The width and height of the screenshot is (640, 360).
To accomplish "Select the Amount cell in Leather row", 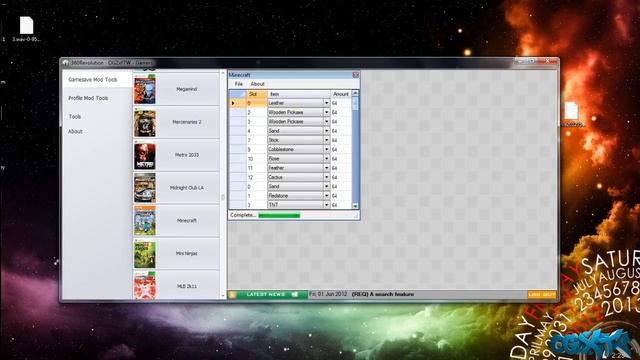I will click(x=341, y=103).
